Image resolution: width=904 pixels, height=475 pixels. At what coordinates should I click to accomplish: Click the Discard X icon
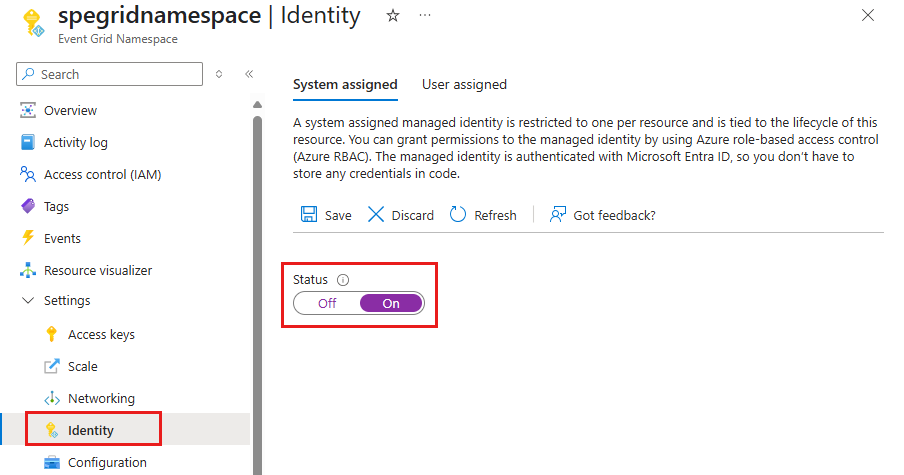pos(376,215)
